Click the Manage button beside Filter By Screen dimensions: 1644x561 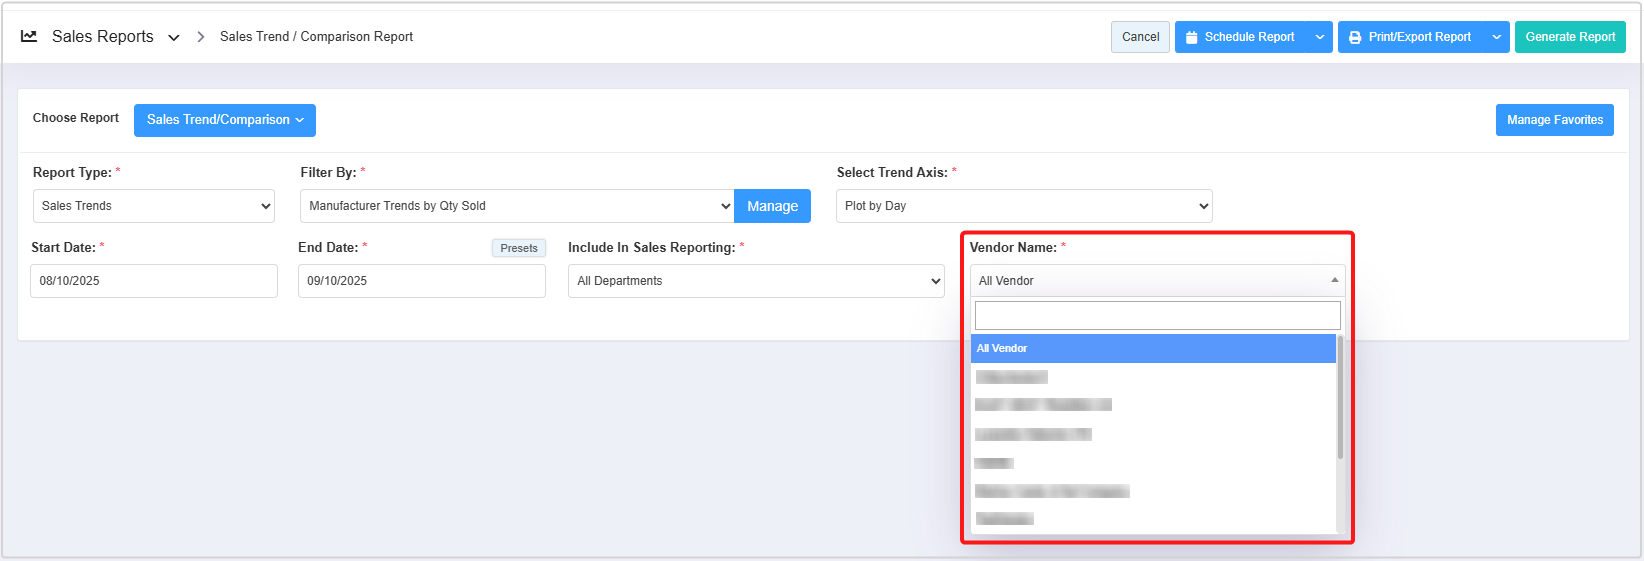tap(772, 206)
